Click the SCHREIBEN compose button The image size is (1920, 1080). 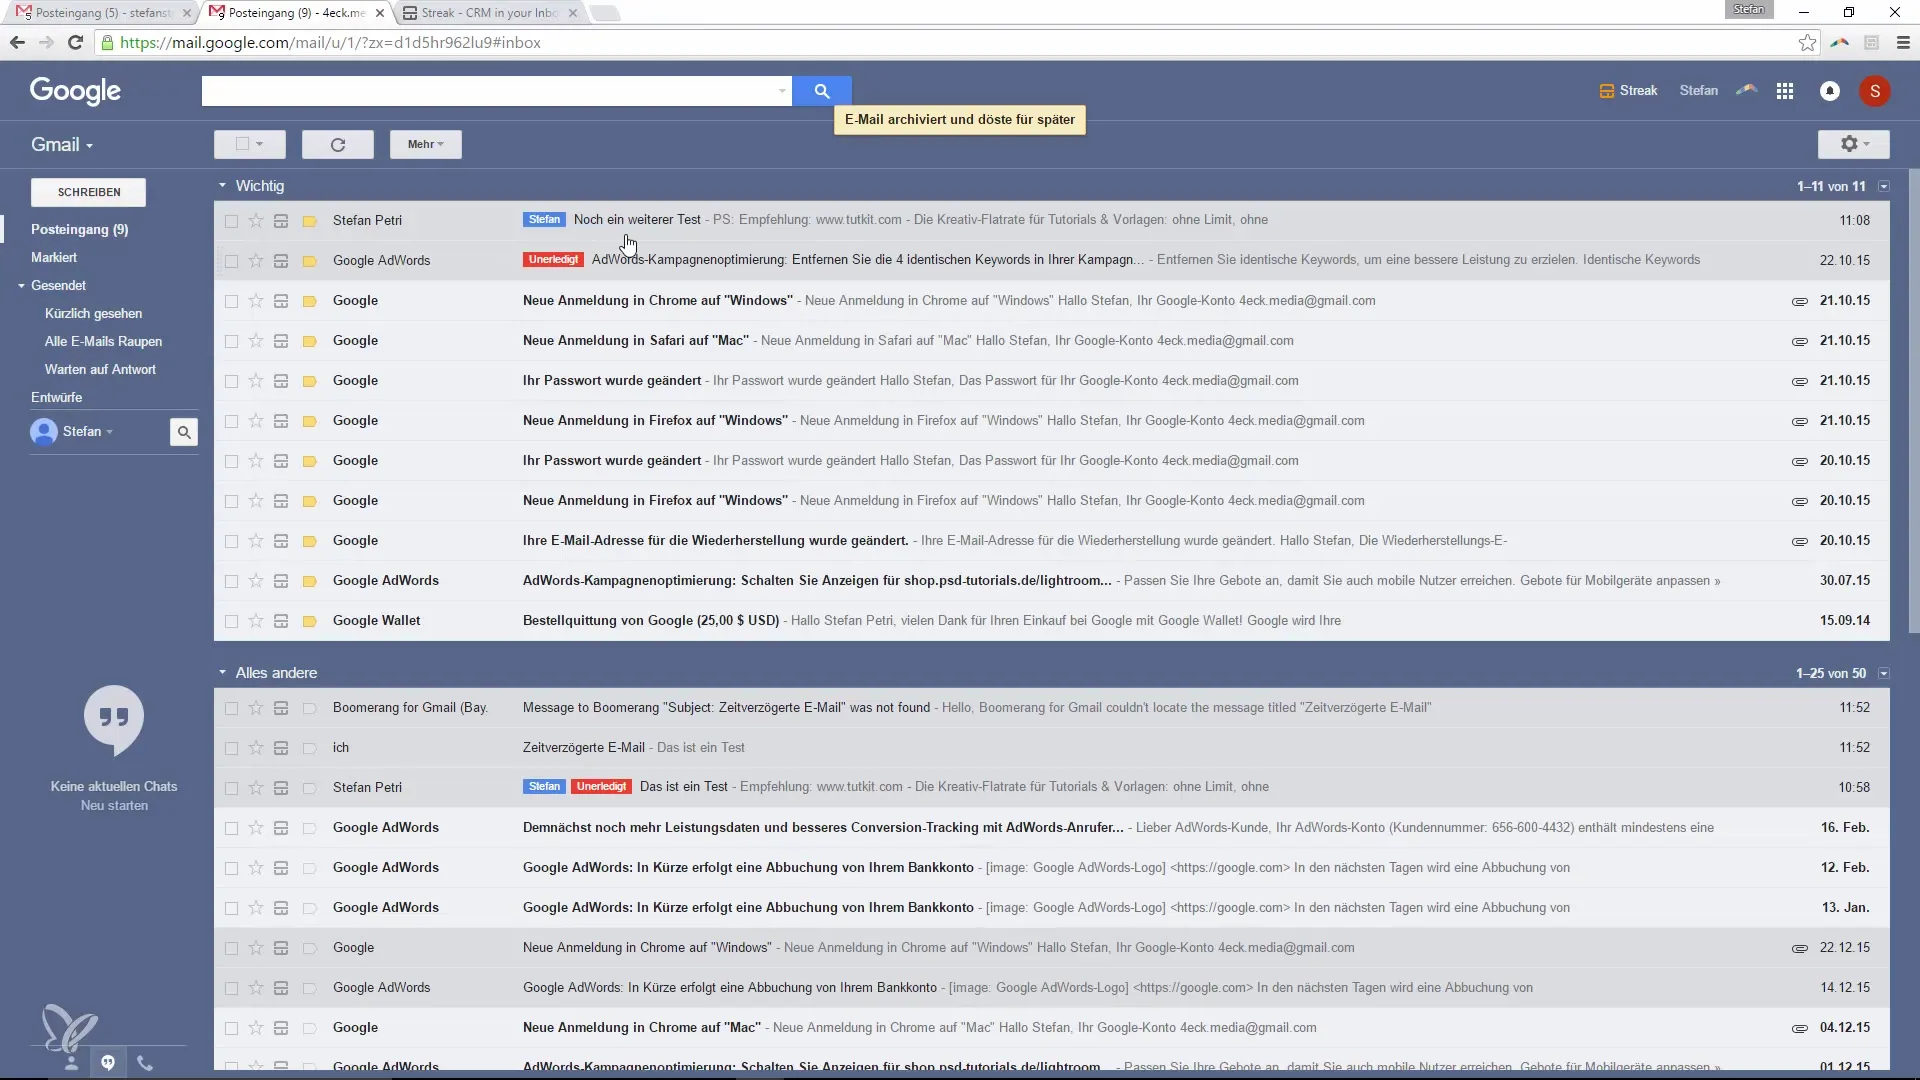coord(89,192)
